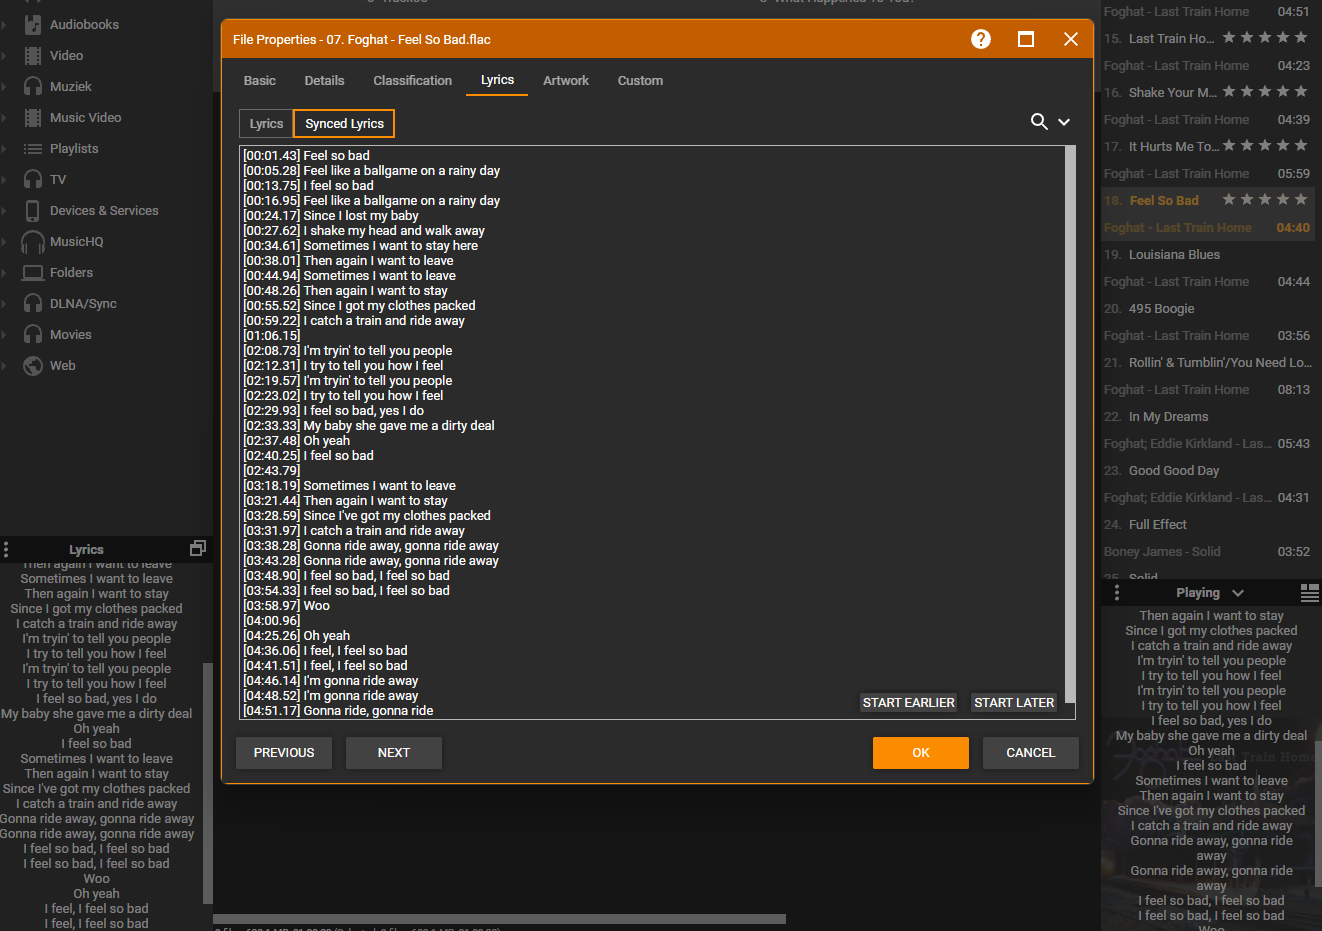Expand the lyrics search options chevron
Image resolution: width=1322 pixels, height=931 pixels.
tap(1064, 122)
